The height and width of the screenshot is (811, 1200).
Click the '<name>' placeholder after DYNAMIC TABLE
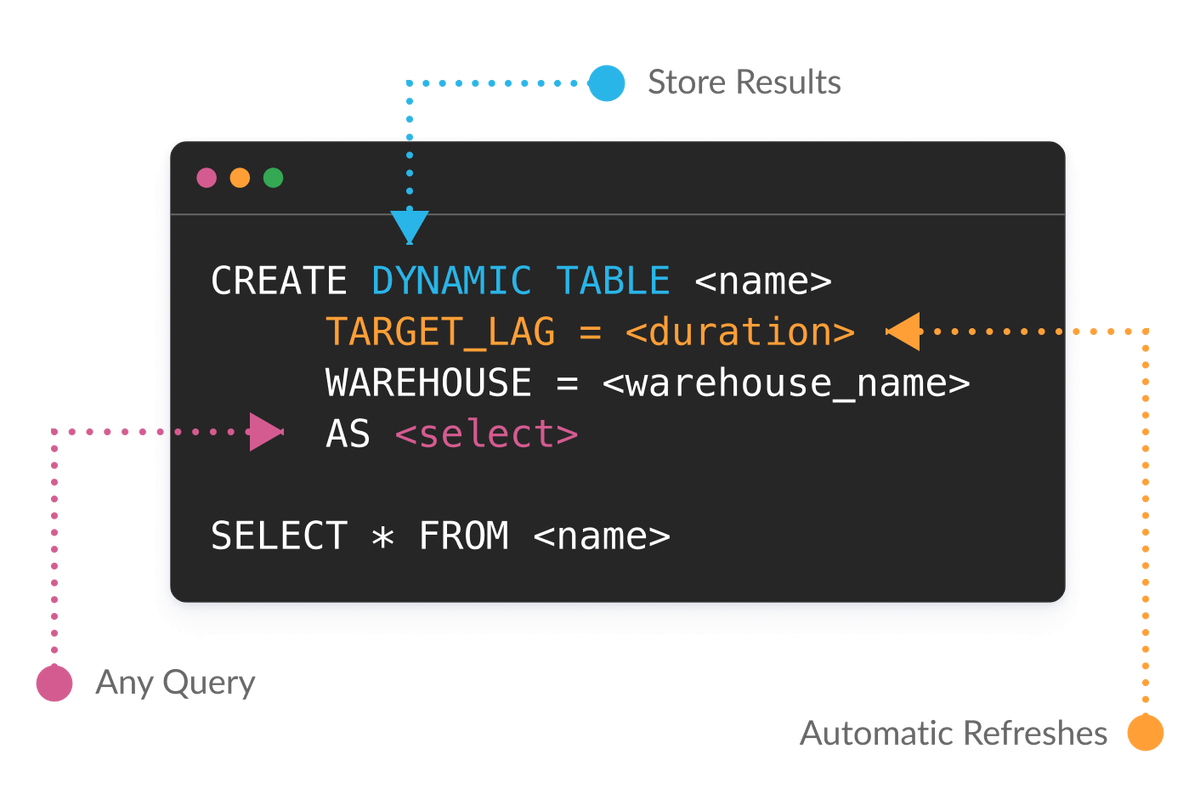click(x=763, y=282)
